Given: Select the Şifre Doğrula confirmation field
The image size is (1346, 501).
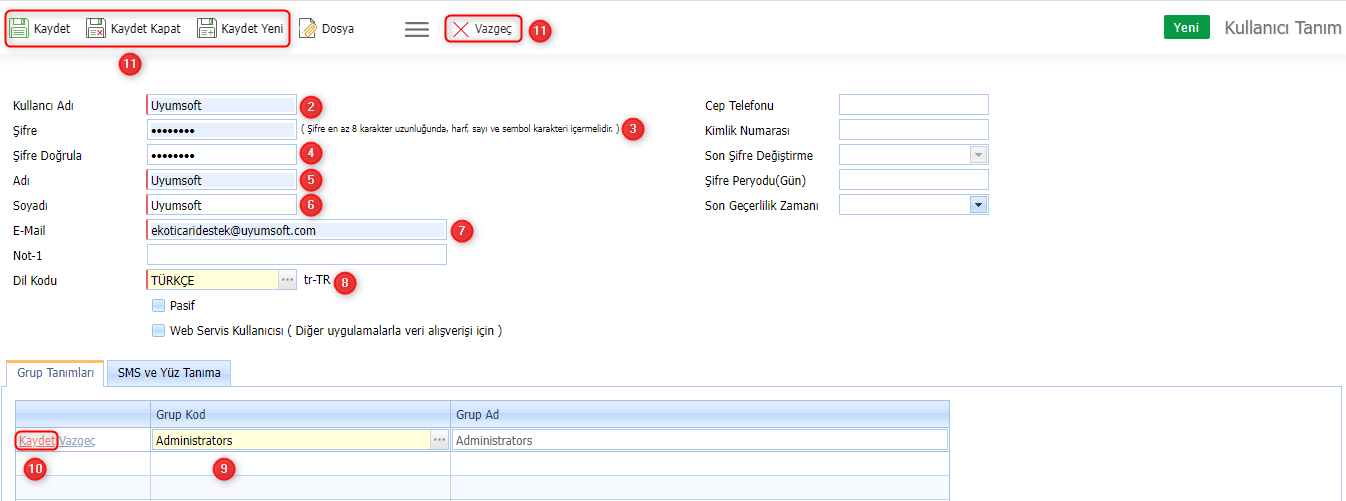Looking at the screenshot, I should coord(222,155).
